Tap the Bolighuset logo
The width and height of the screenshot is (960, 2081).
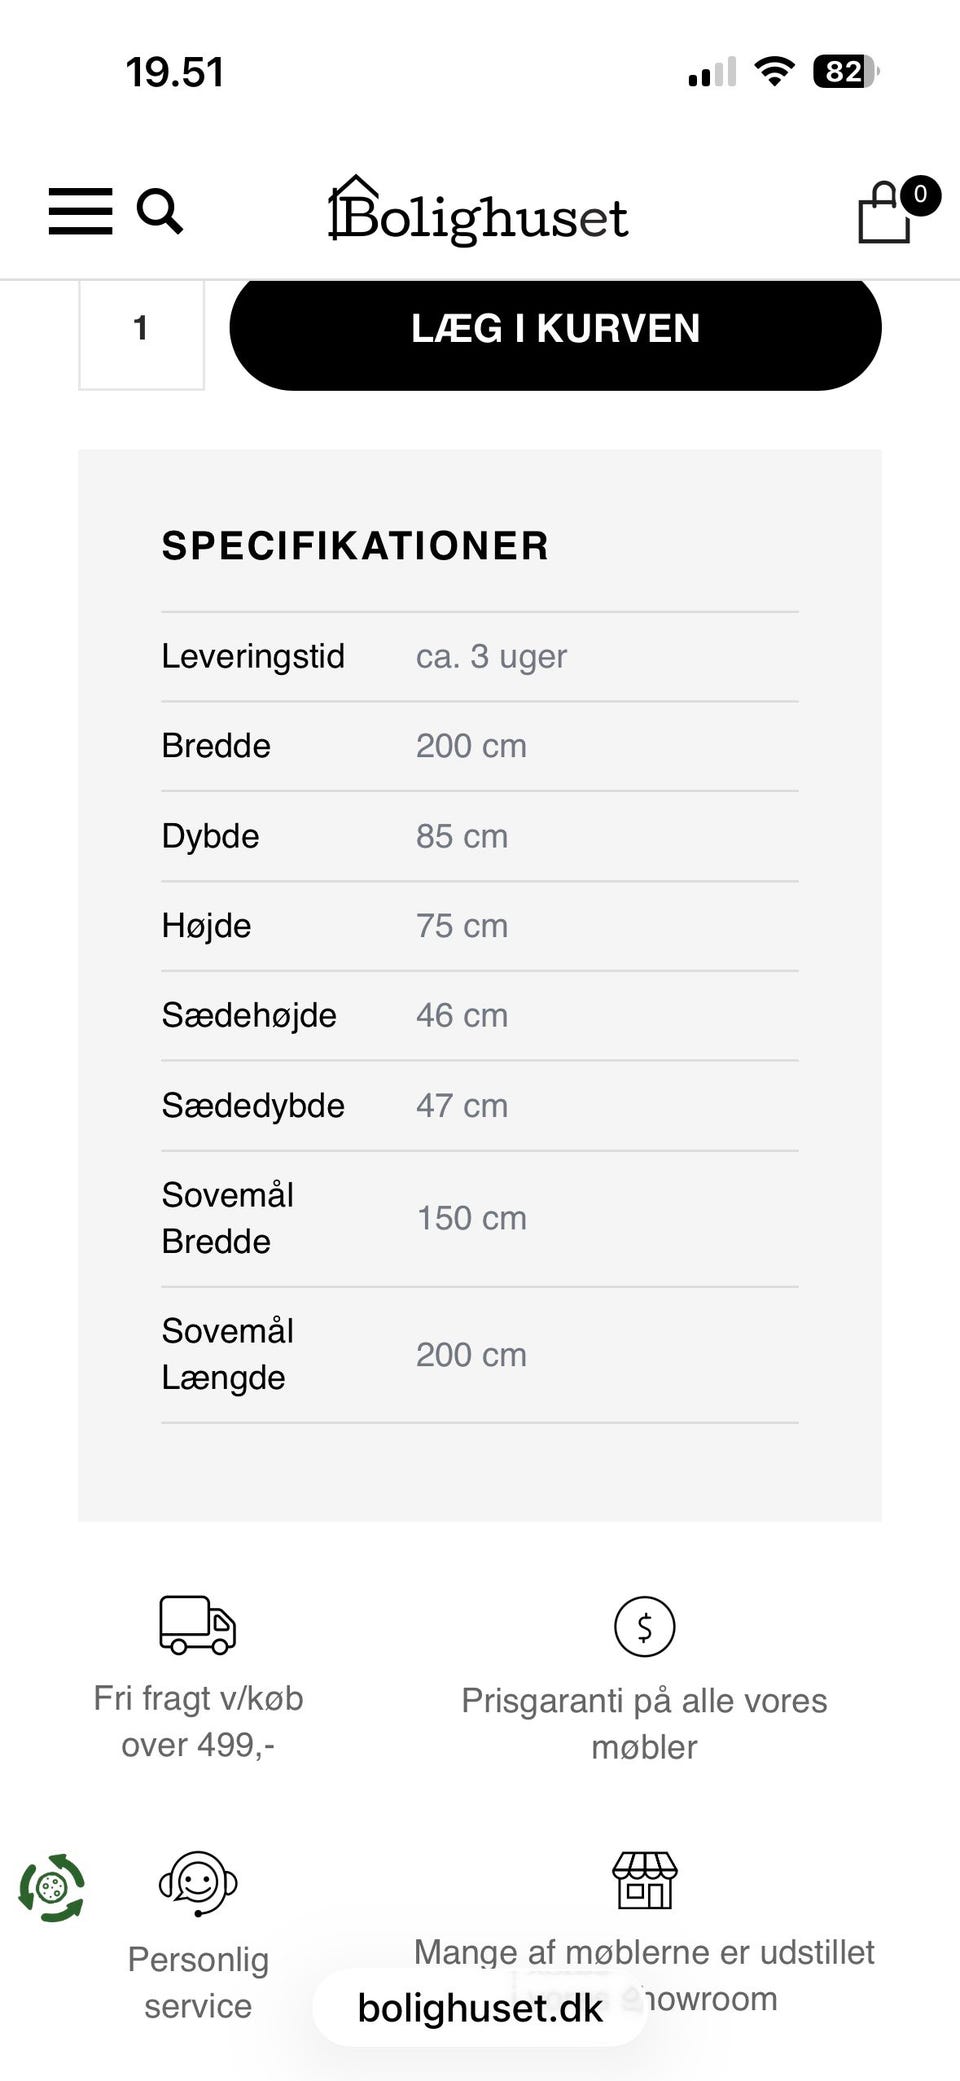pyautogui.click(x=479, y=212)
